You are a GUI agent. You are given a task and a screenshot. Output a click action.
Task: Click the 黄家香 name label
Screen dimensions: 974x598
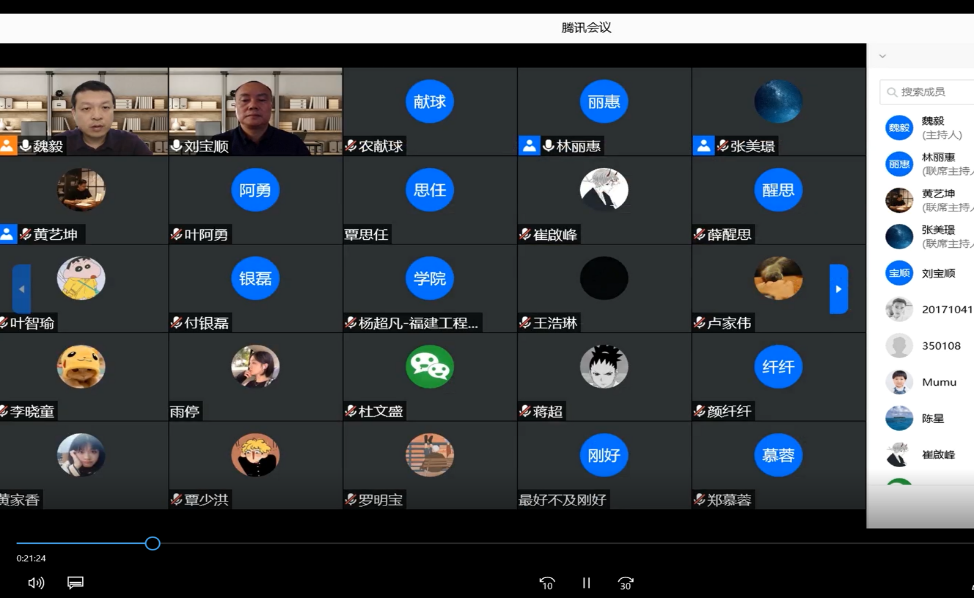20,499
